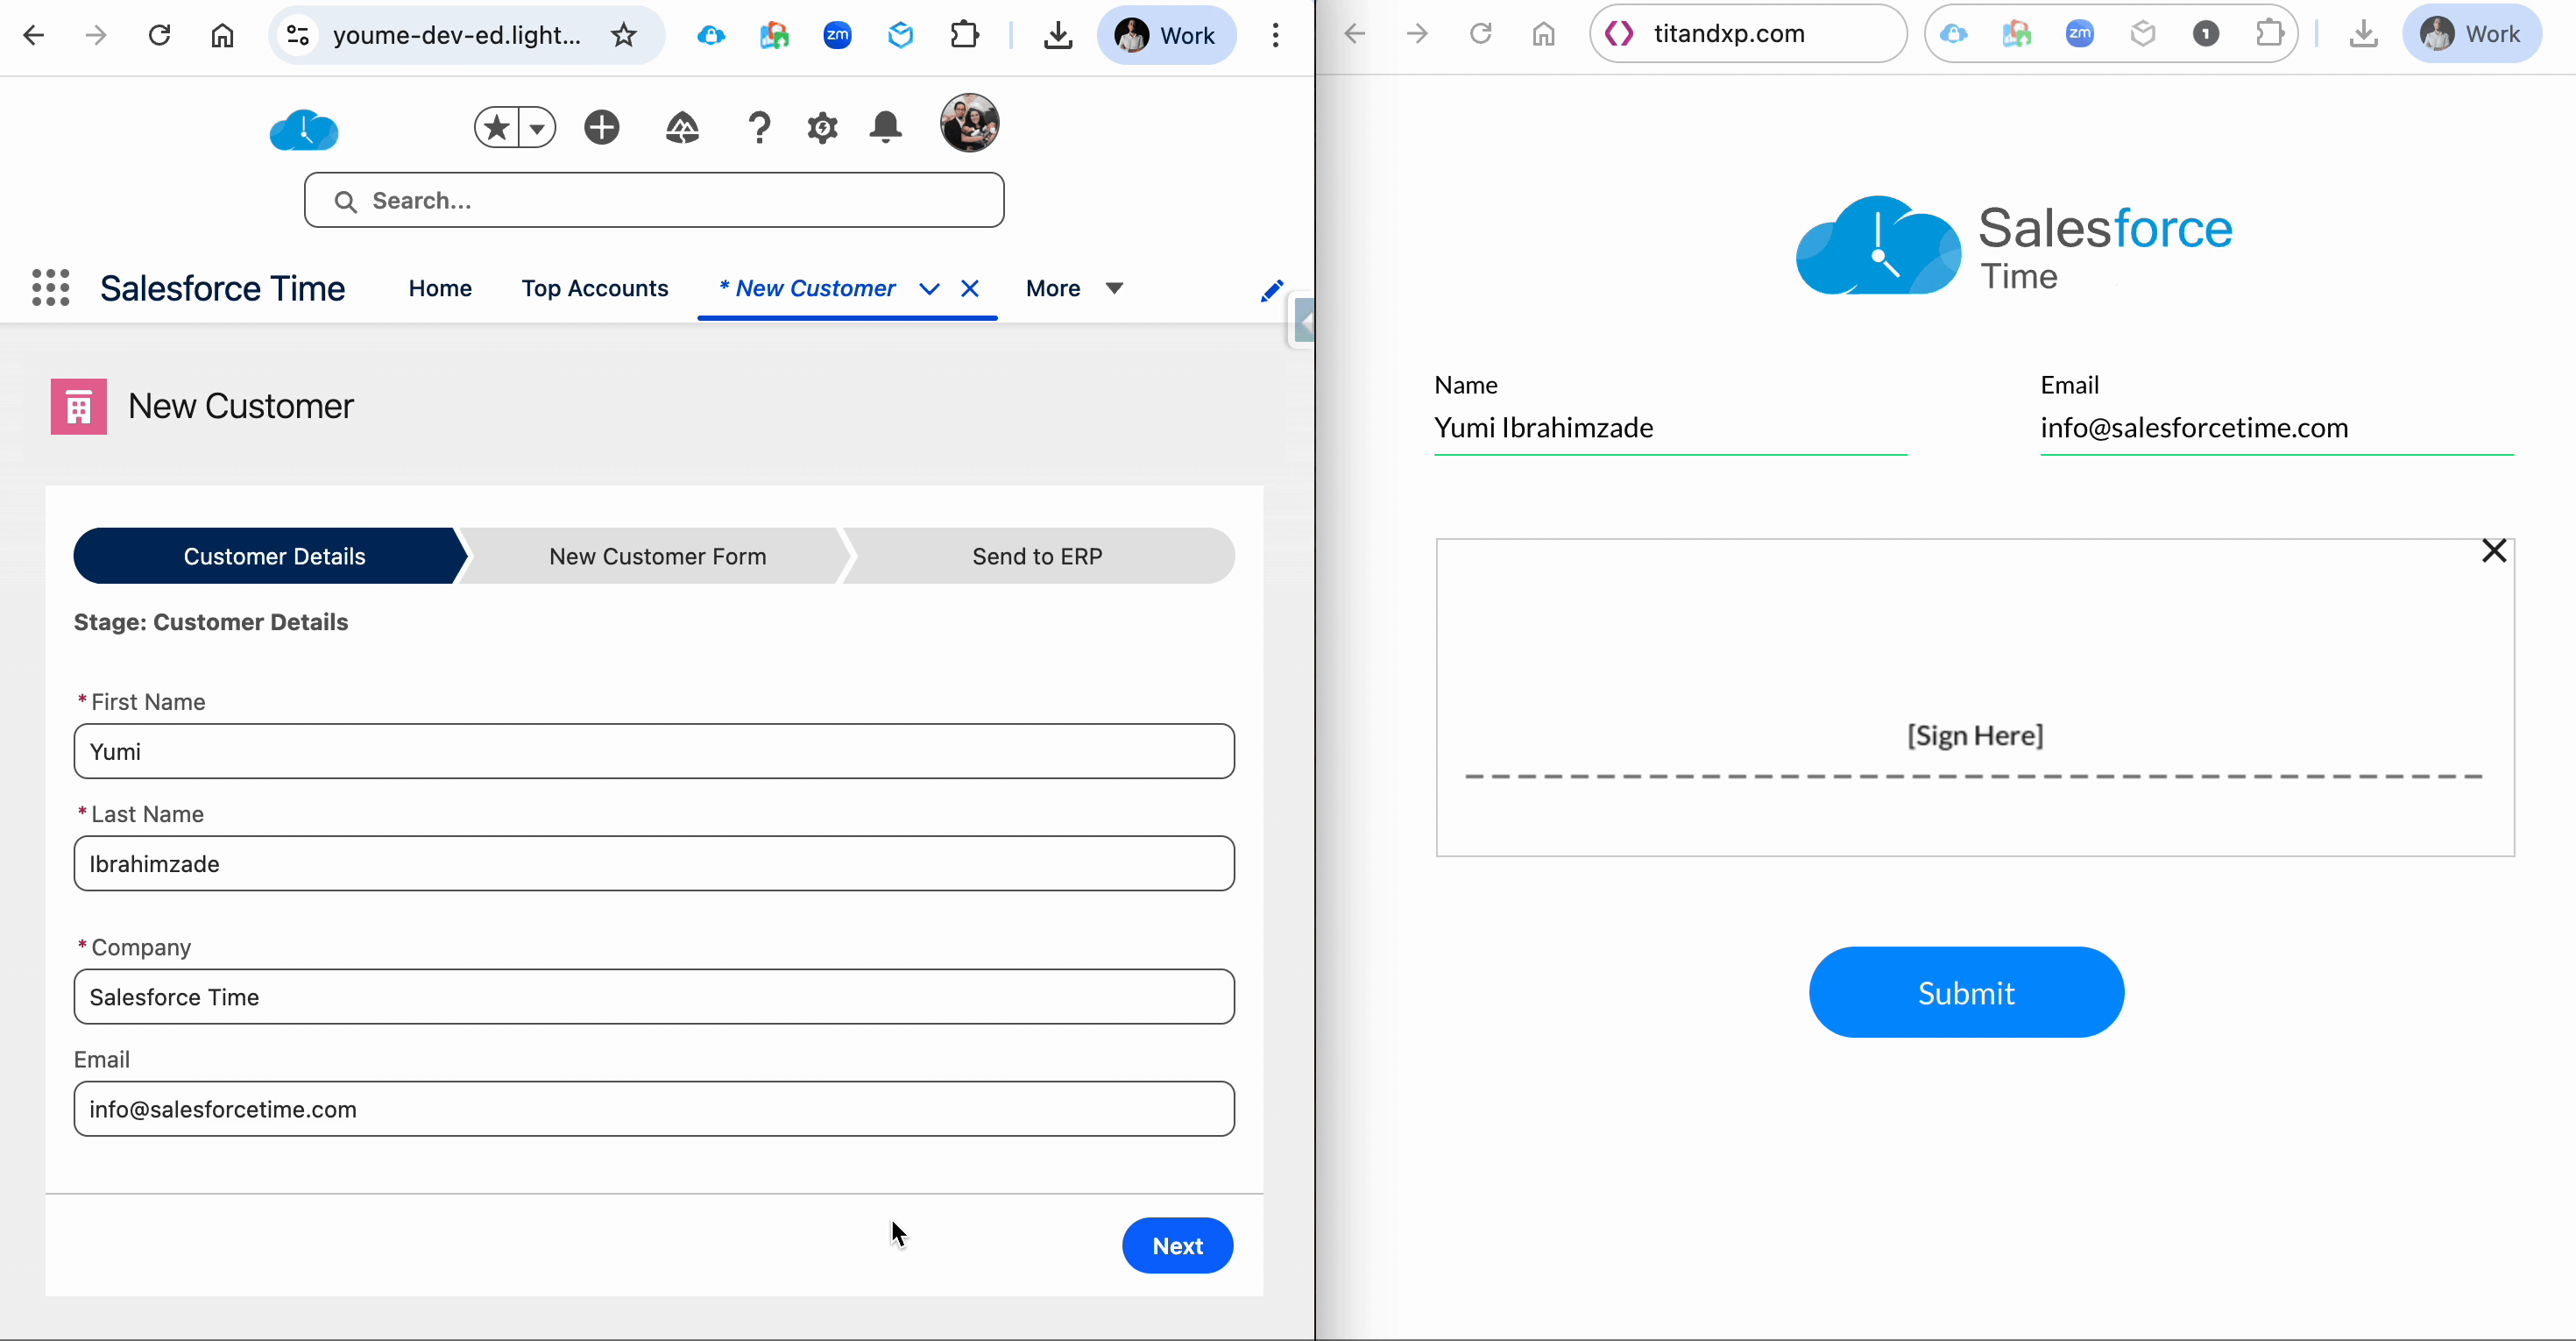Open the Salesforce Setup gear

822,128
